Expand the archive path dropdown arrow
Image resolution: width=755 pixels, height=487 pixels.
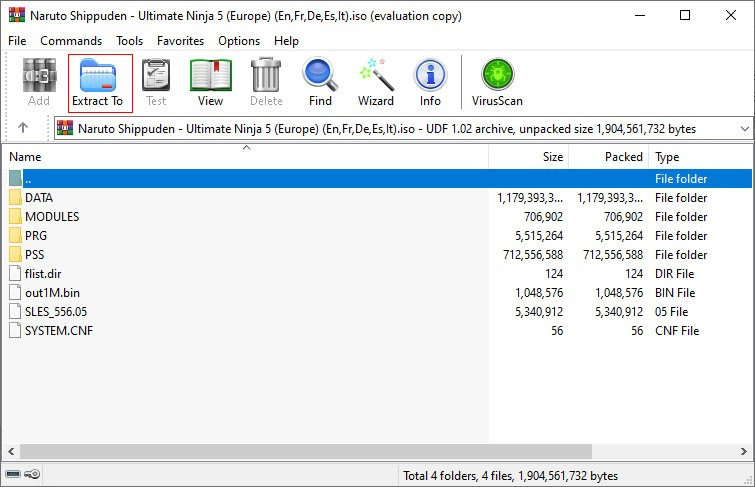coord(744,129)
